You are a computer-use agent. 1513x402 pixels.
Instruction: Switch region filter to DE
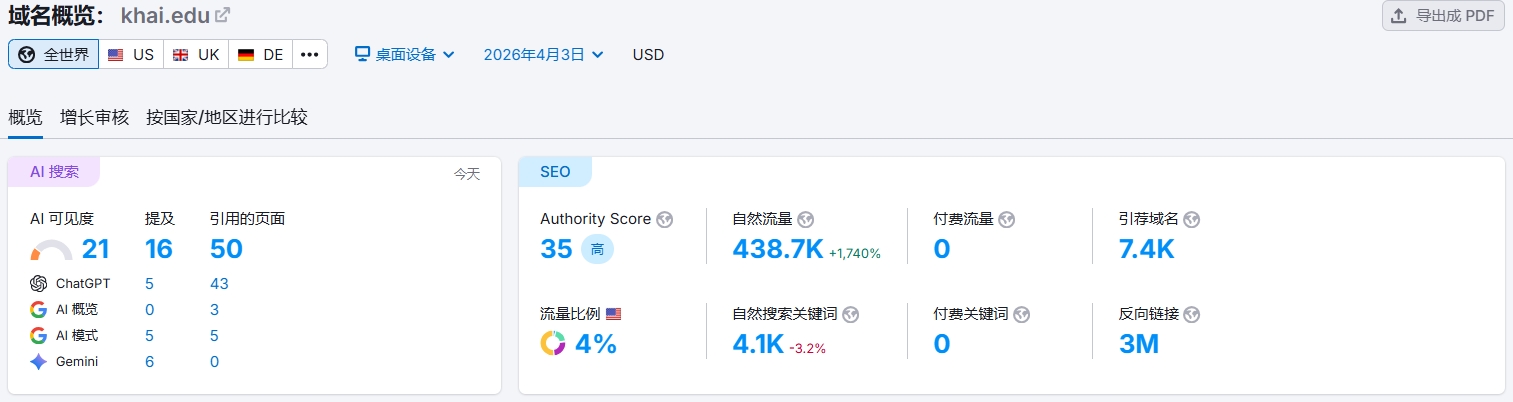click(x=260, y=55)
